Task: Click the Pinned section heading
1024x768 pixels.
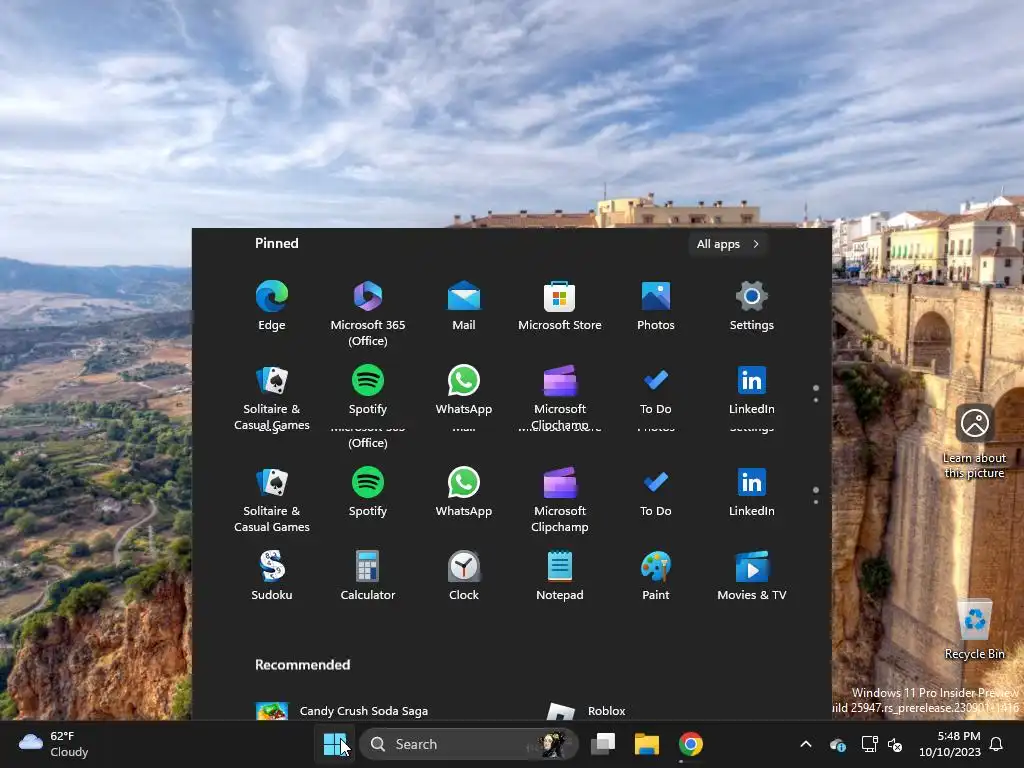Action: (277, 243)
